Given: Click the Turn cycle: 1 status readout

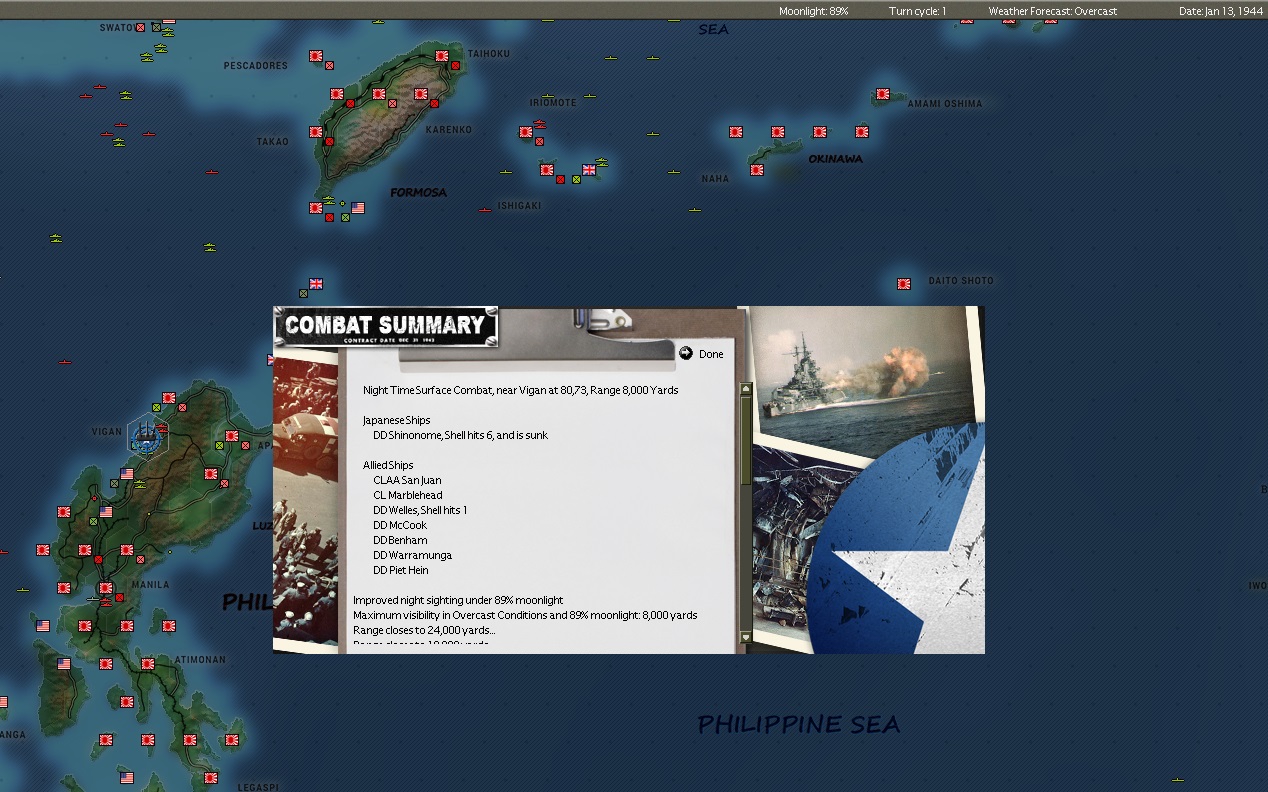Looking at the screenshot, I should (917, 11).
